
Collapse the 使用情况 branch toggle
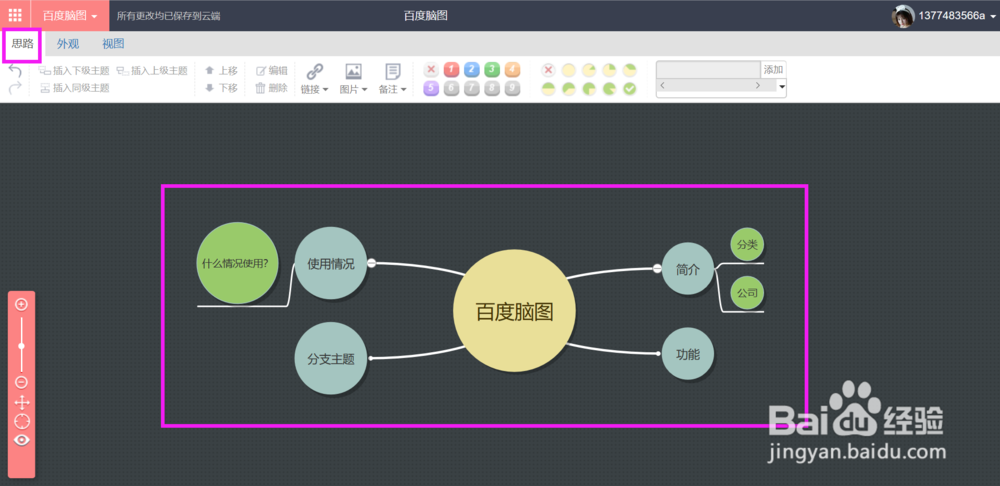pyautogui.click(x=372, y=263)
